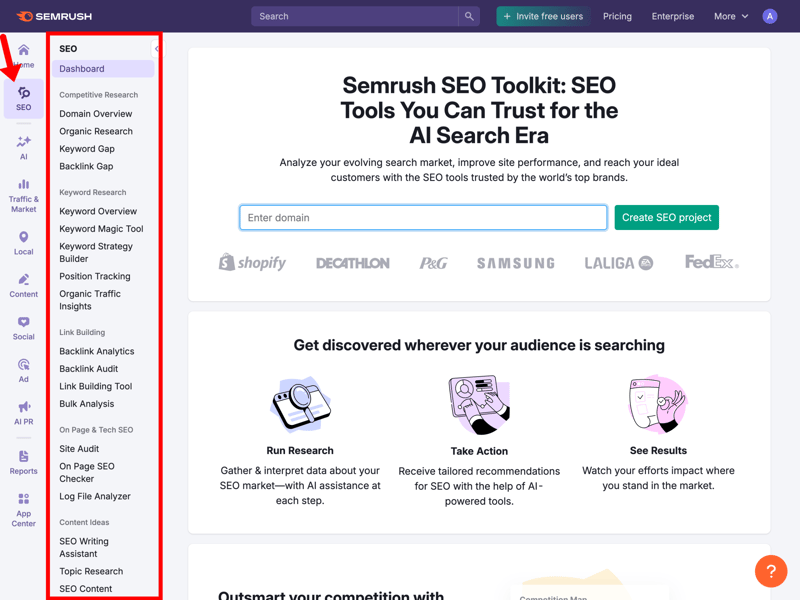Open the orange help question mark
This screenshot has width=800, height=600.
click(771, 571)
